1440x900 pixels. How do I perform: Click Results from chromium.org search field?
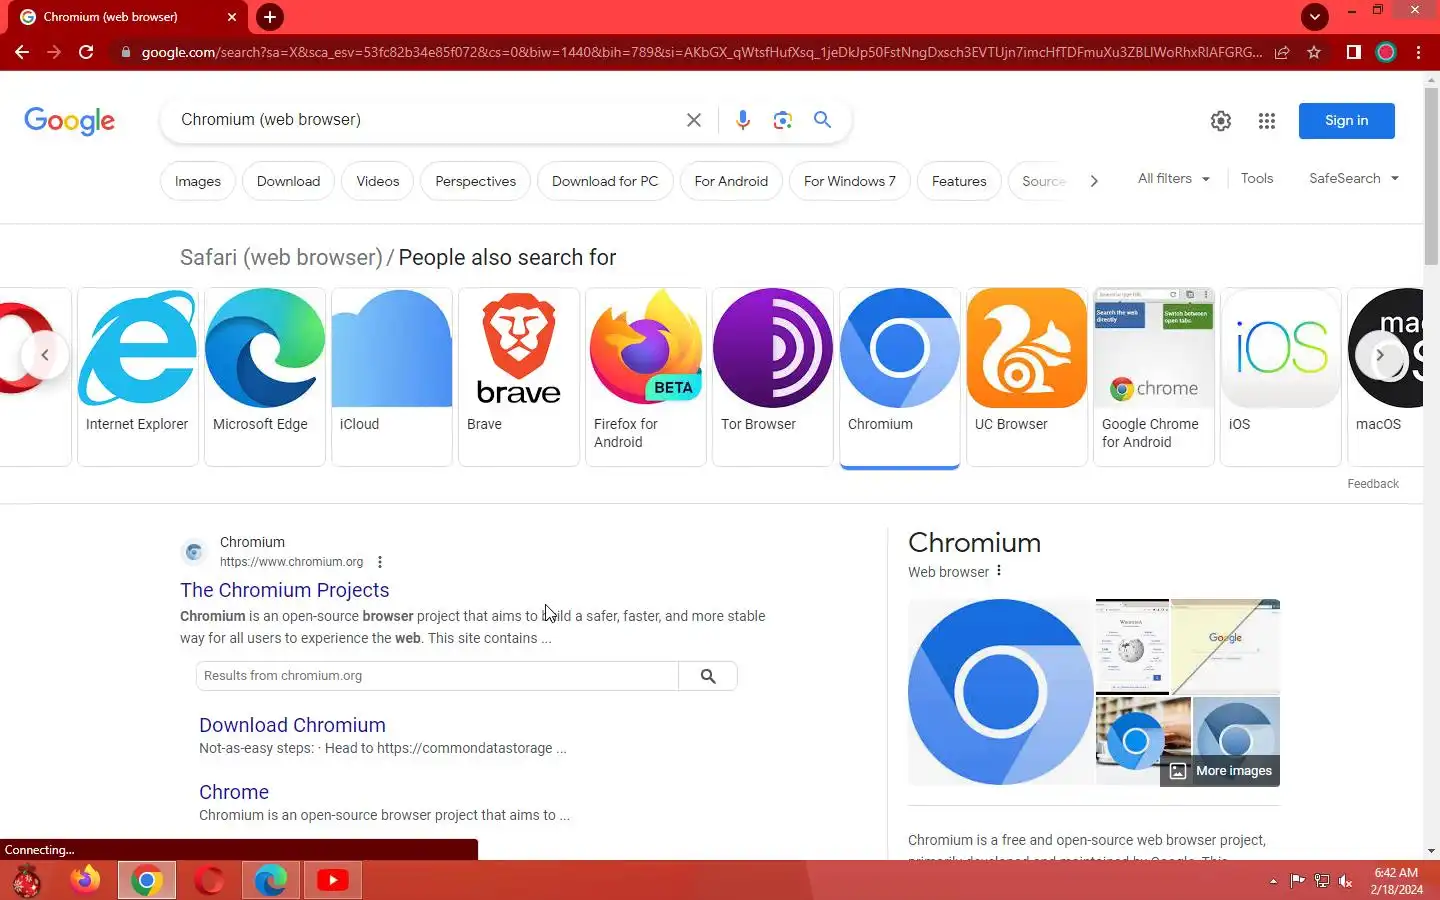pos(437,676)
